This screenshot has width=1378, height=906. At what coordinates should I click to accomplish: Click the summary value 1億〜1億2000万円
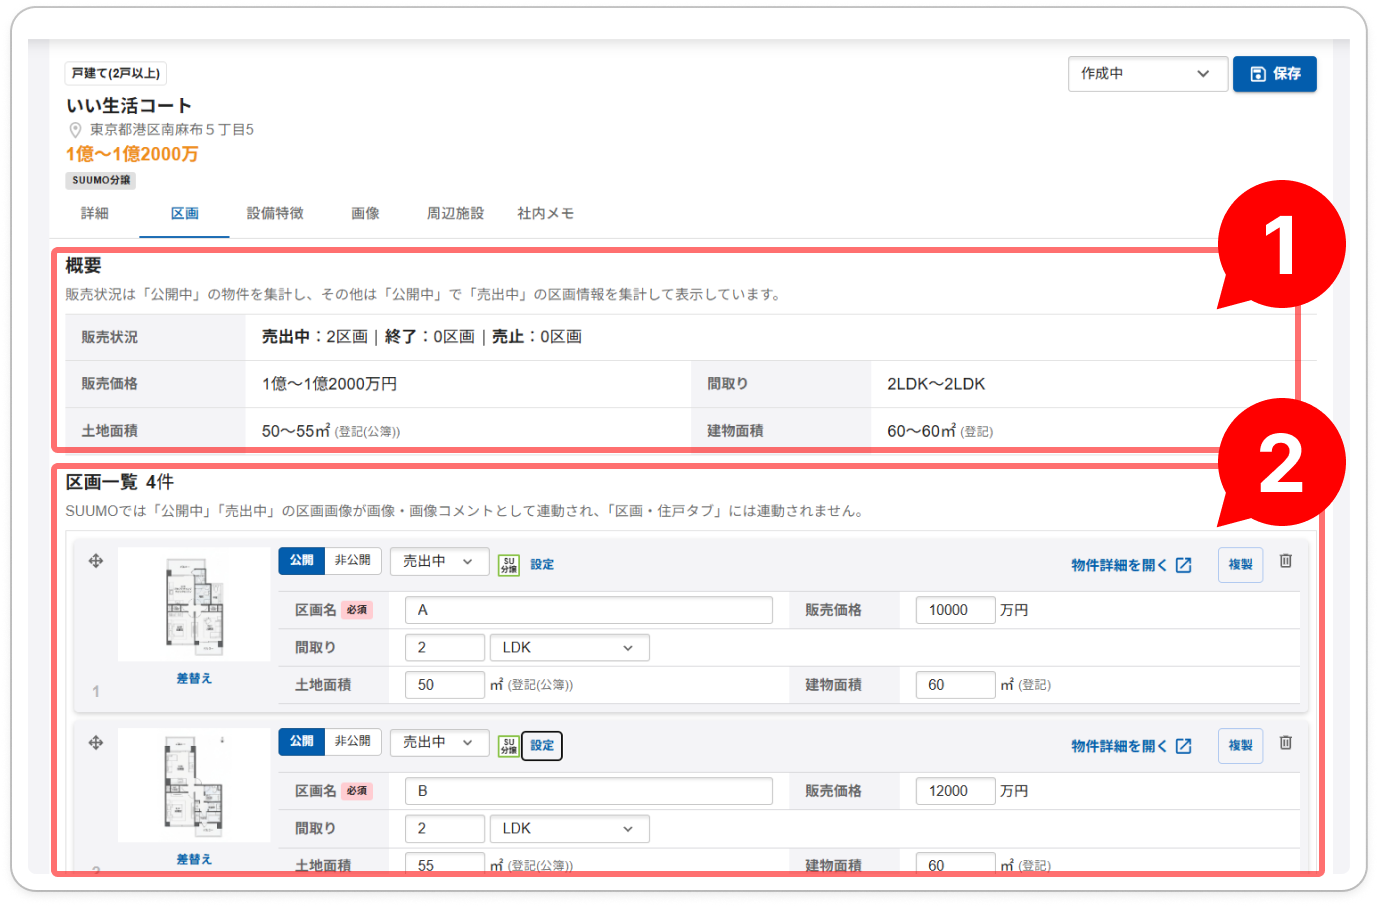330,384
